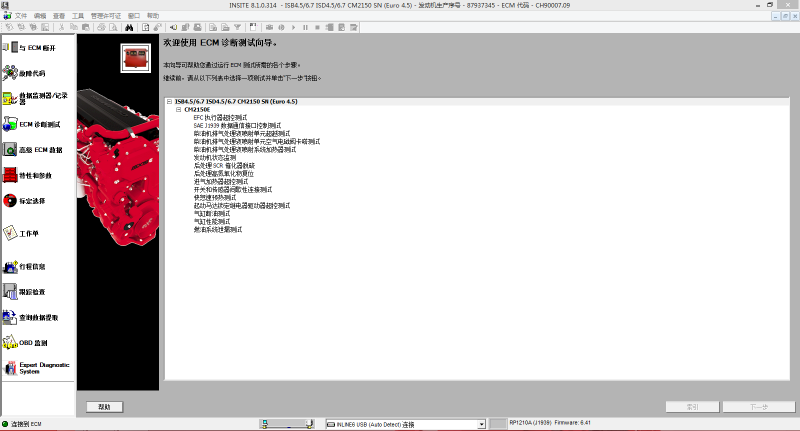
Task: Open the OBD 监测 sidebar item
Action: pyautogui.click(x=25, y=343)
